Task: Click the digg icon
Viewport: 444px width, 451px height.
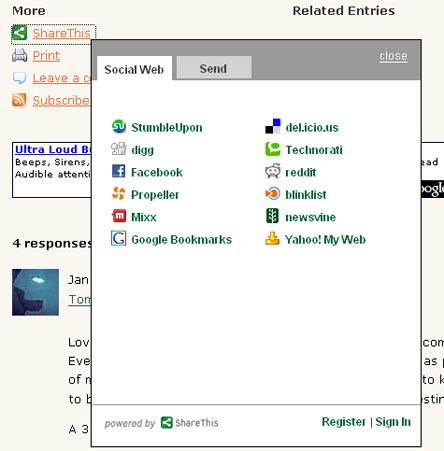Action: click(x=118, y=149)
